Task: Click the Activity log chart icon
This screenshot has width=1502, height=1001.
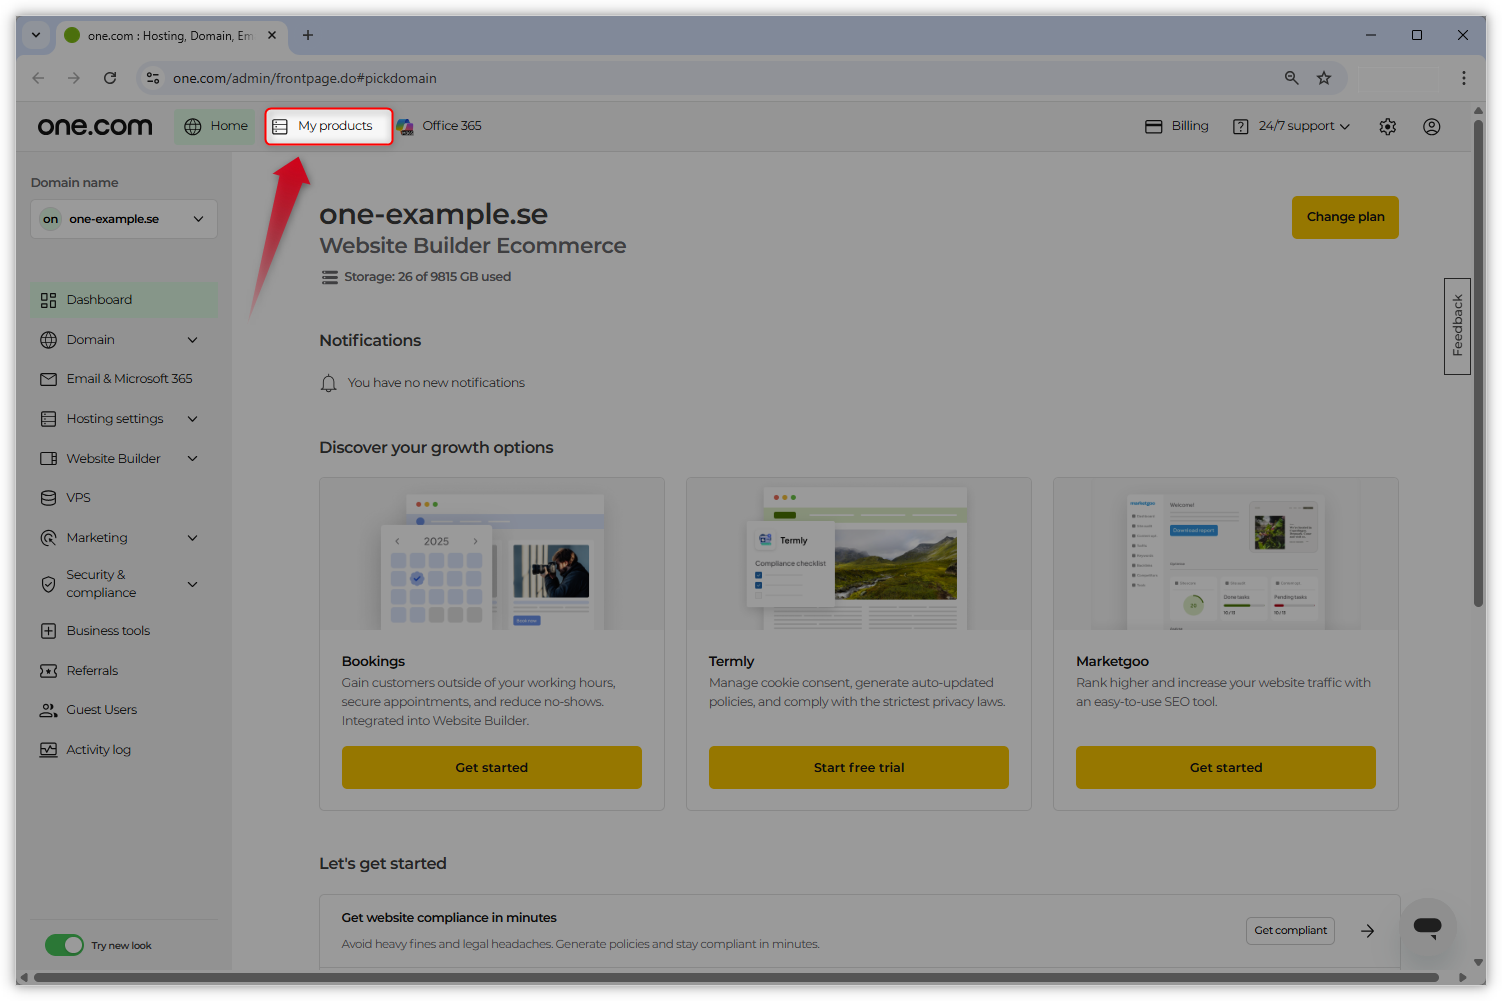Action: pyautogui.click(x=48, y=750)
